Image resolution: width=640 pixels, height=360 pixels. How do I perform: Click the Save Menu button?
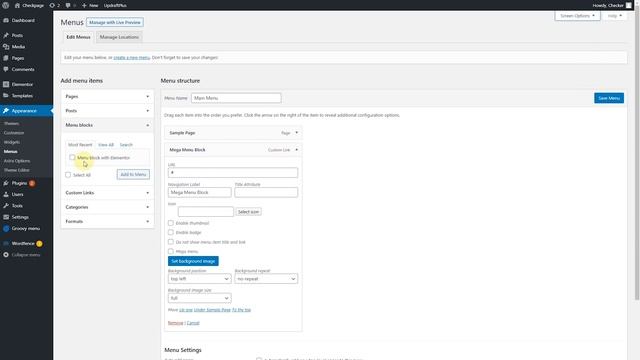(x=609, y=98)
